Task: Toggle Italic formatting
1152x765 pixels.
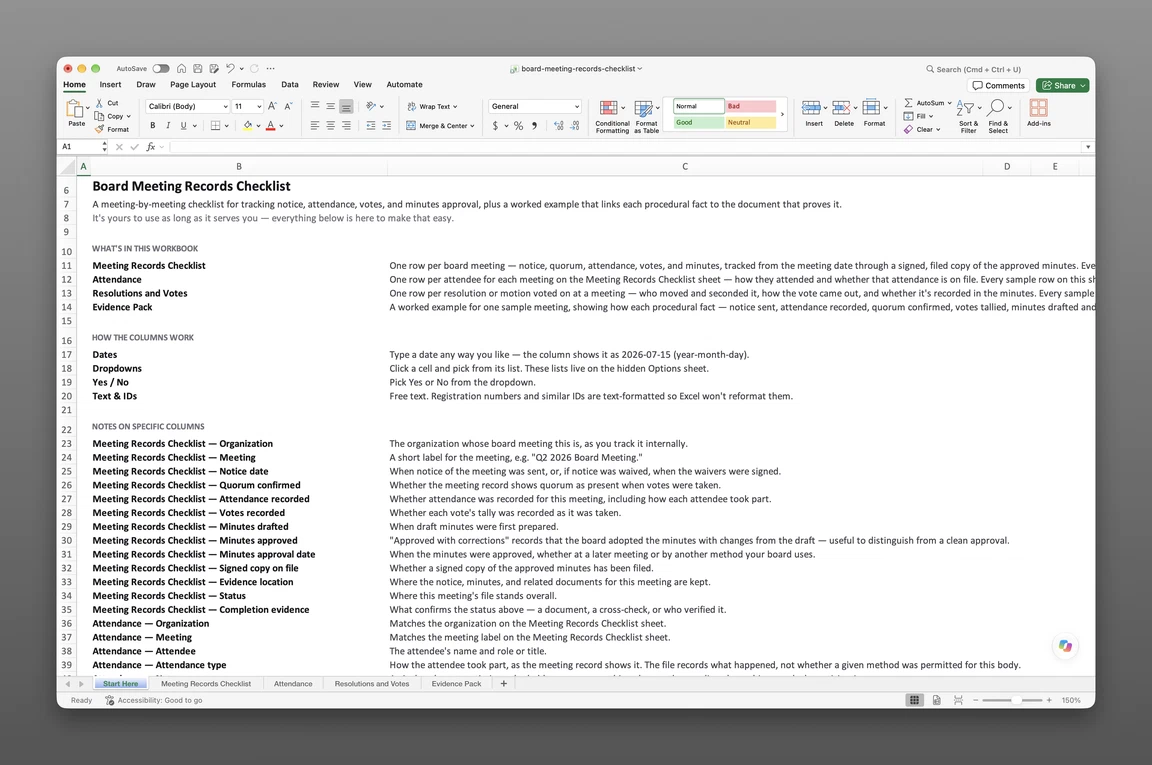Action: [168, 126]
